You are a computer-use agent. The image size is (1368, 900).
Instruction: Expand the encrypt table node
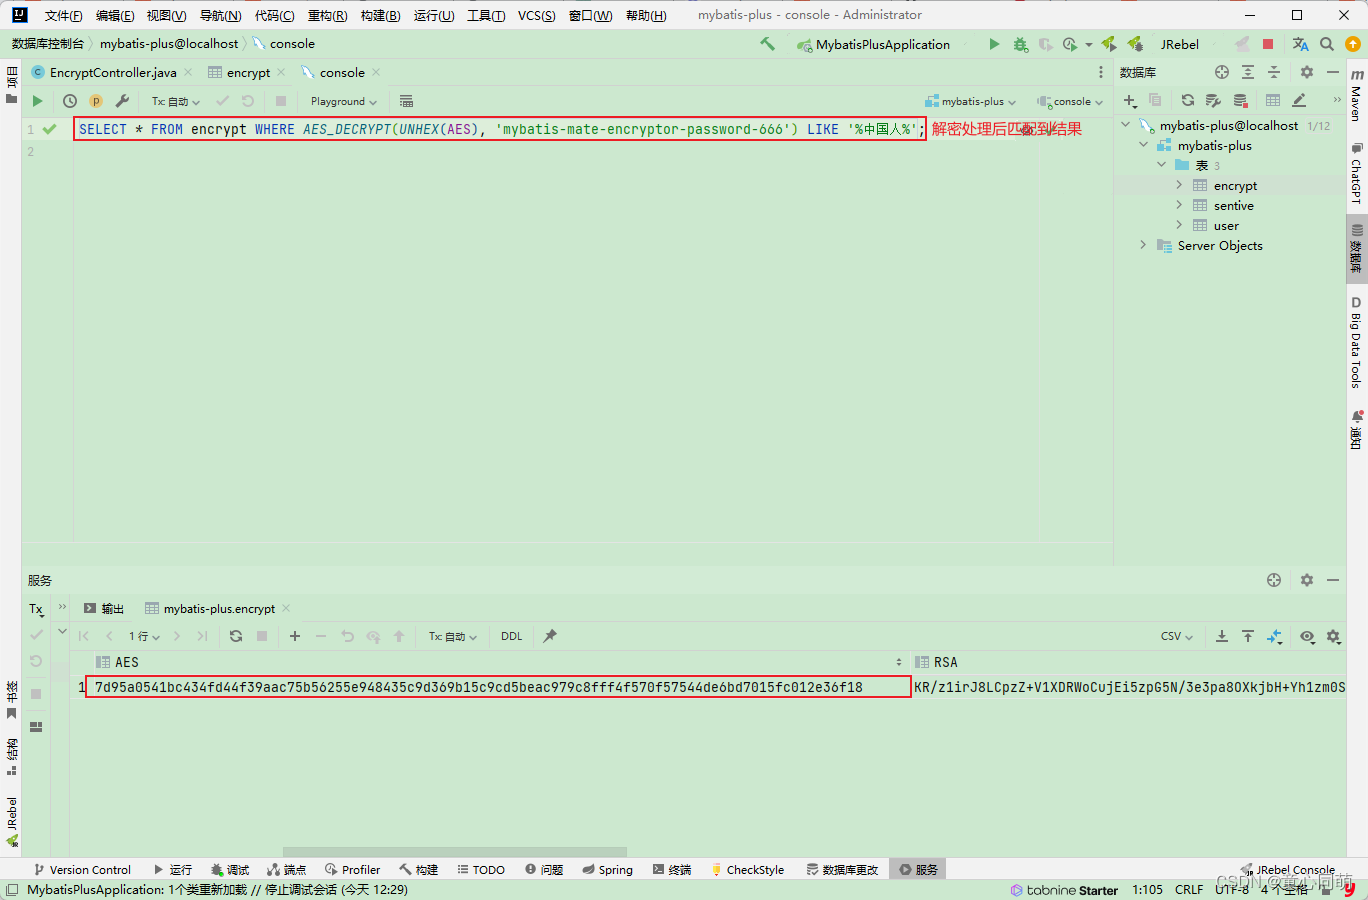pyautogui.click(x=1179, y=185)
